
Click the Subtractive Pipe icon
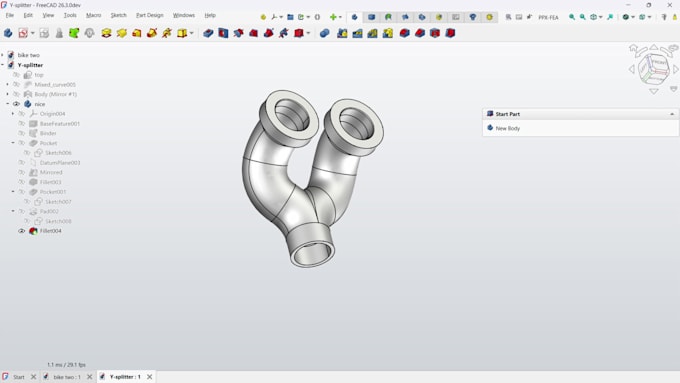(269, 33)
